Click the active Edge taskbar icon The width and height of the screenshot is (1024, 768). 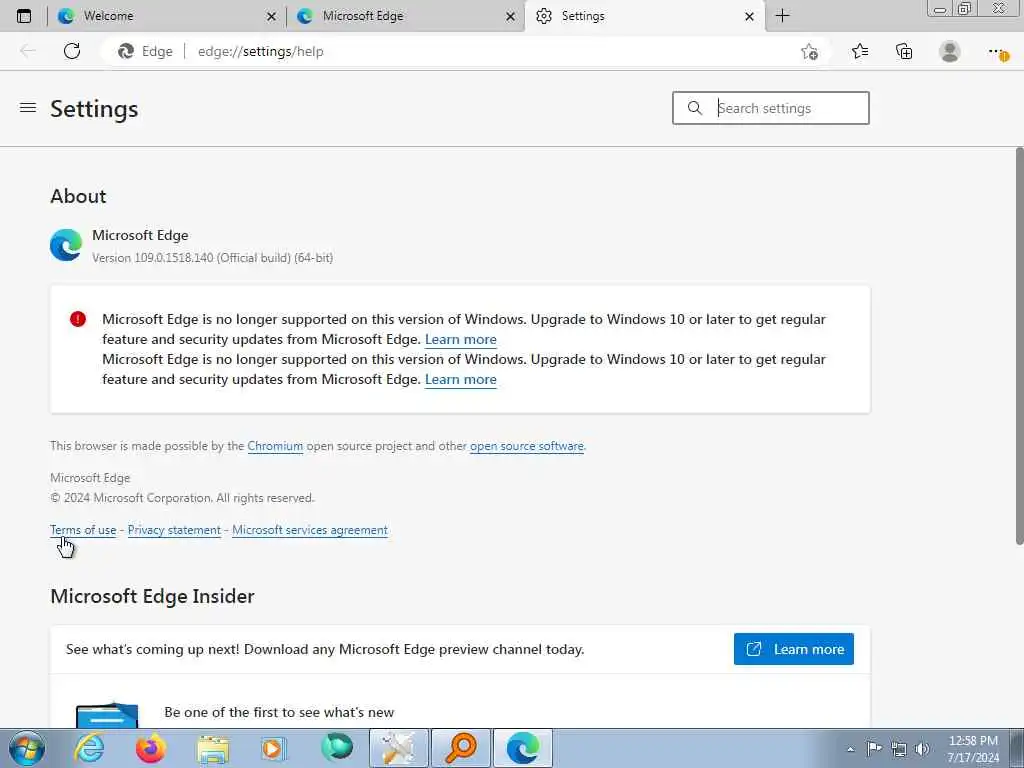click(522, 748)
